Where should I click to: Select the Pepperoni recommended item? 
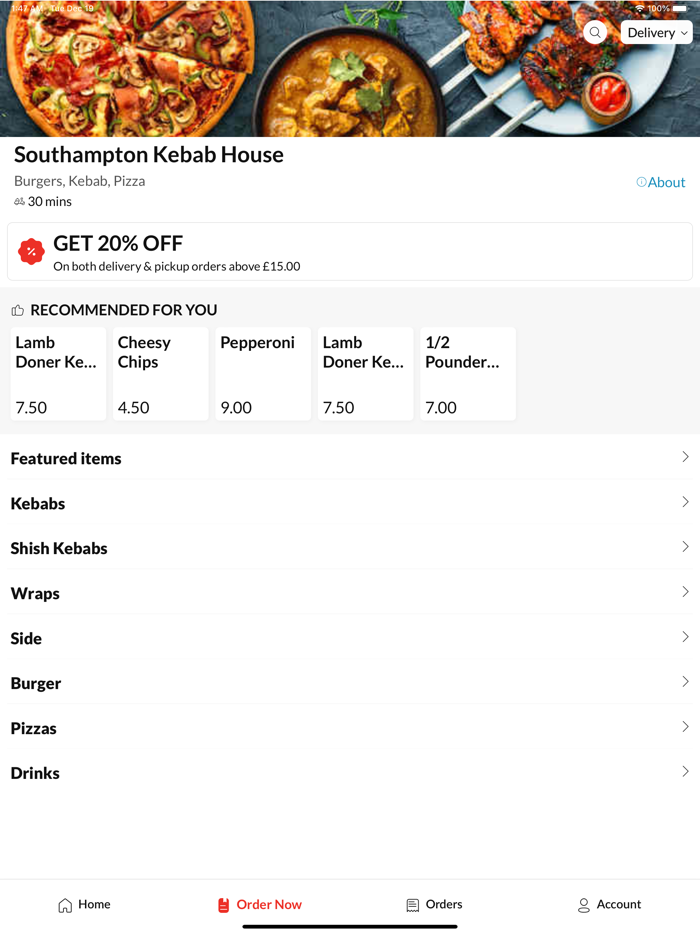click(x=262, y=374)
